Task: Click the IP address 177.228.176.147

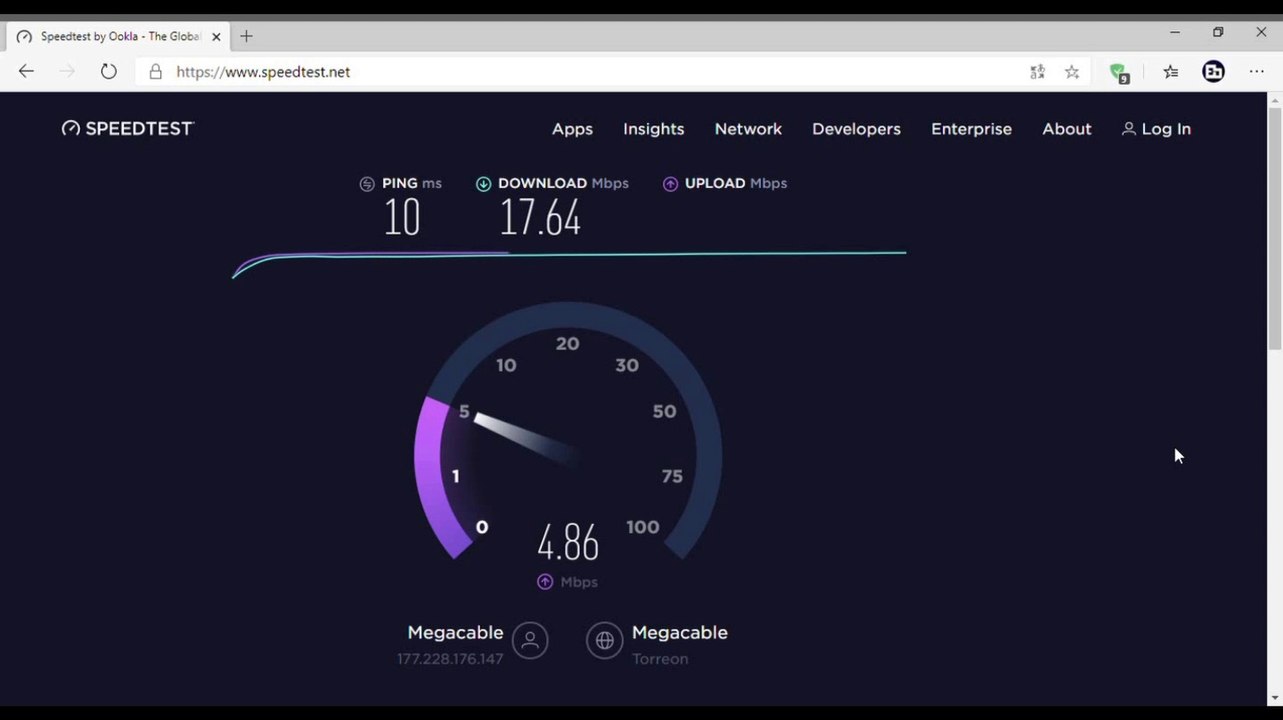Action: (x=450, y=659)
